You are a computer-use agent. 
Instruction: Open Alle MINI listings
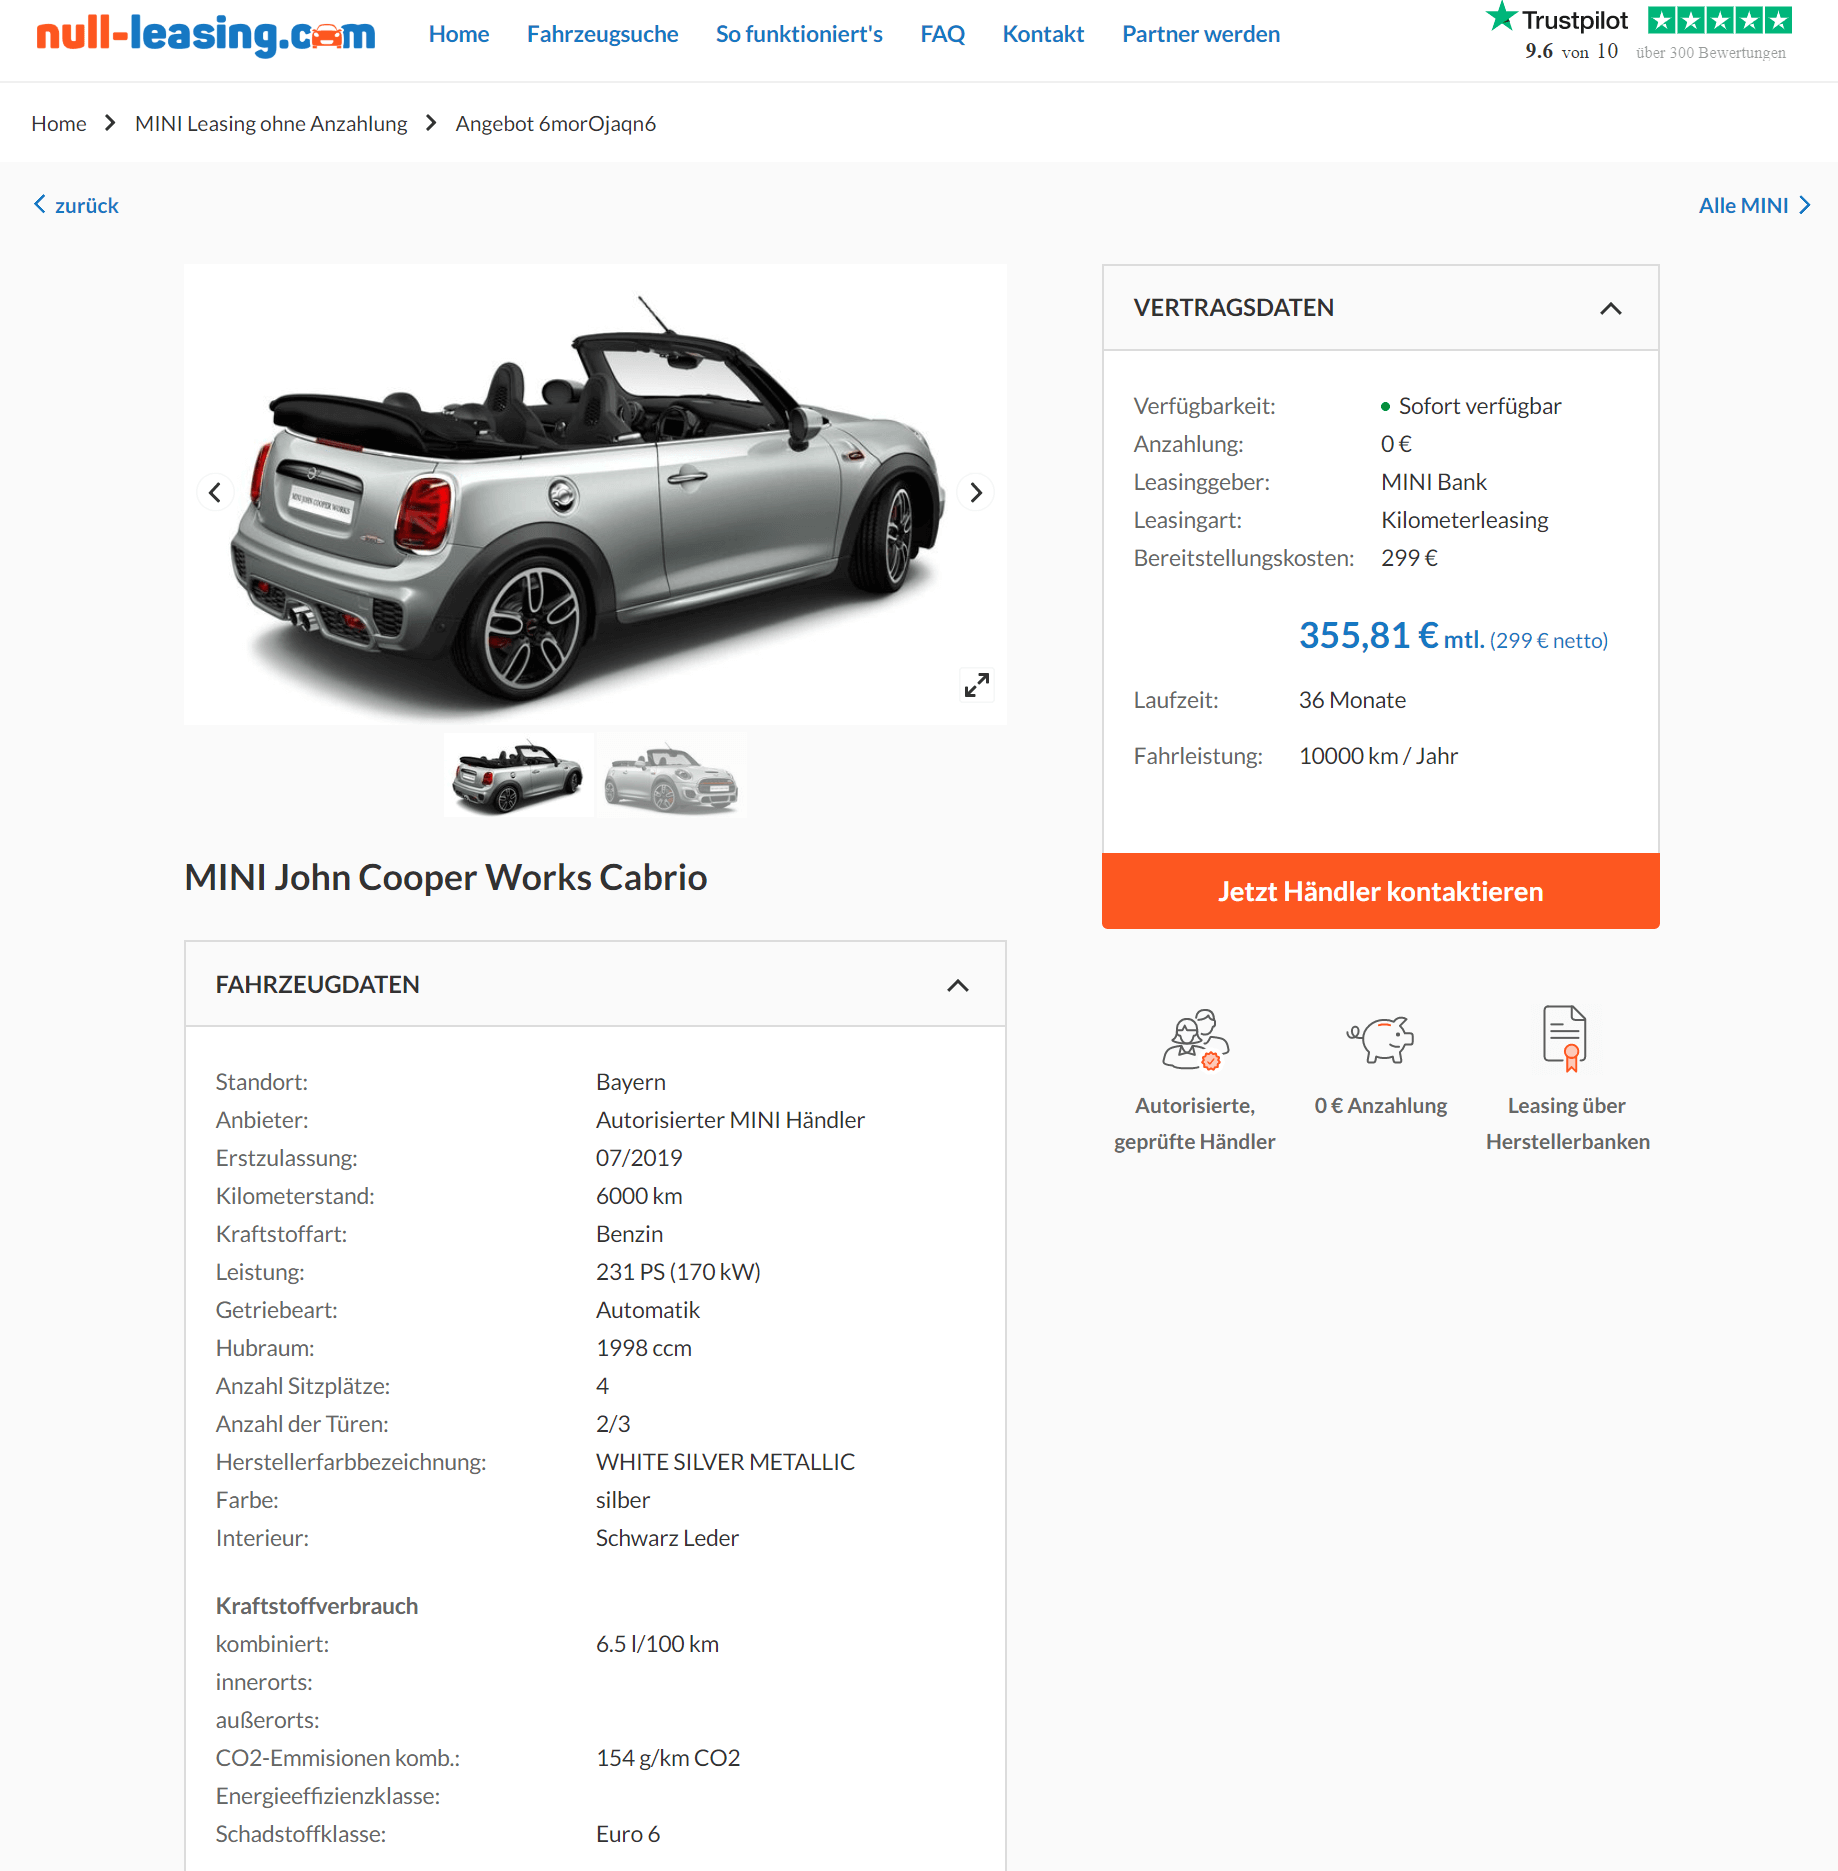(1755, 205)
